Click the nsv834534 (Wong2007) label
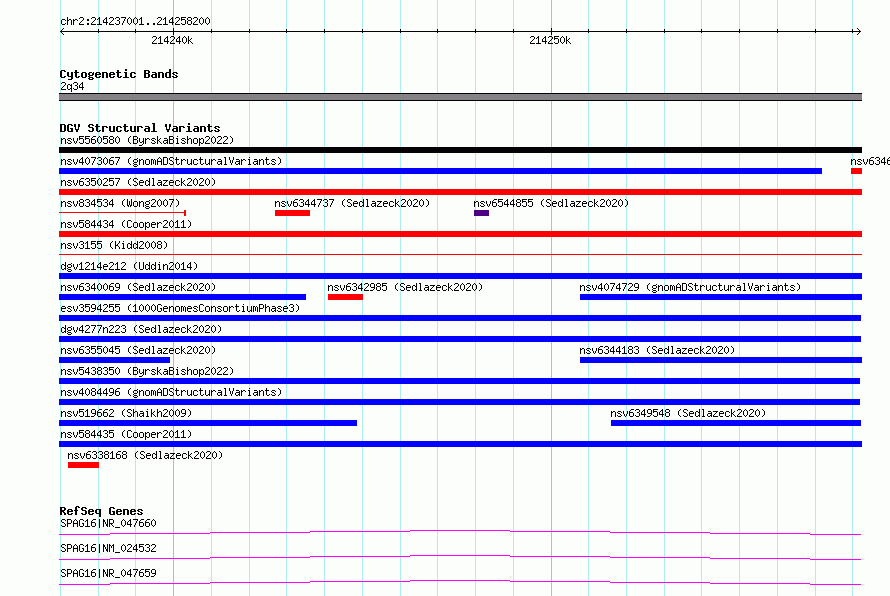 coord(120,203)
